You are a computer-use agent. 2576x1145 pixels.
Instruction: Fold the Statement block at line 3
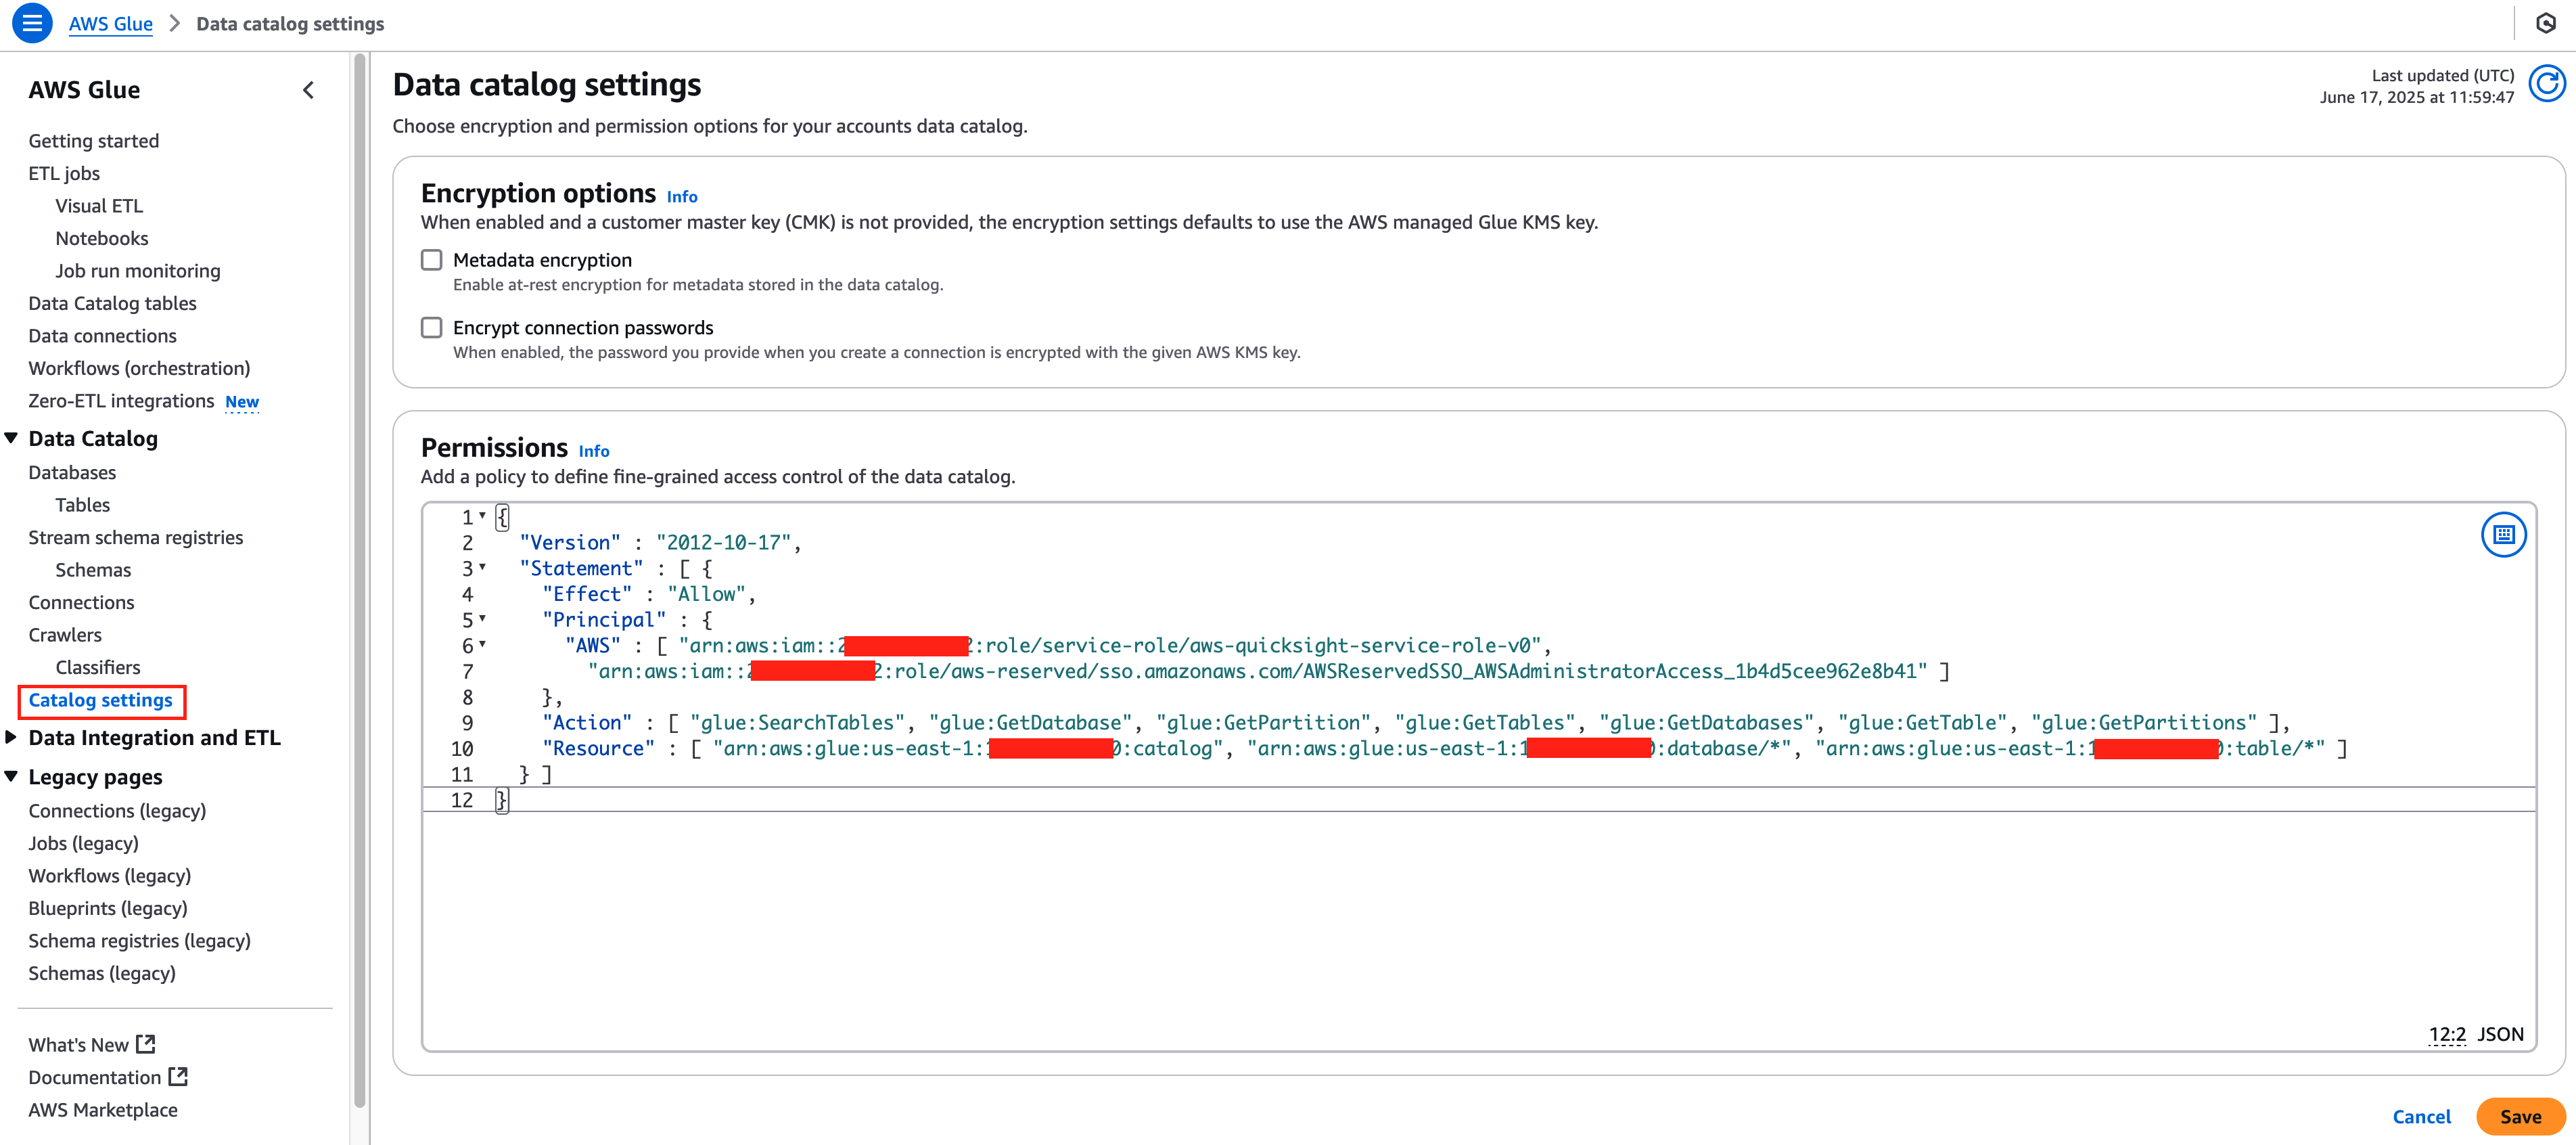tap(483, 567)
